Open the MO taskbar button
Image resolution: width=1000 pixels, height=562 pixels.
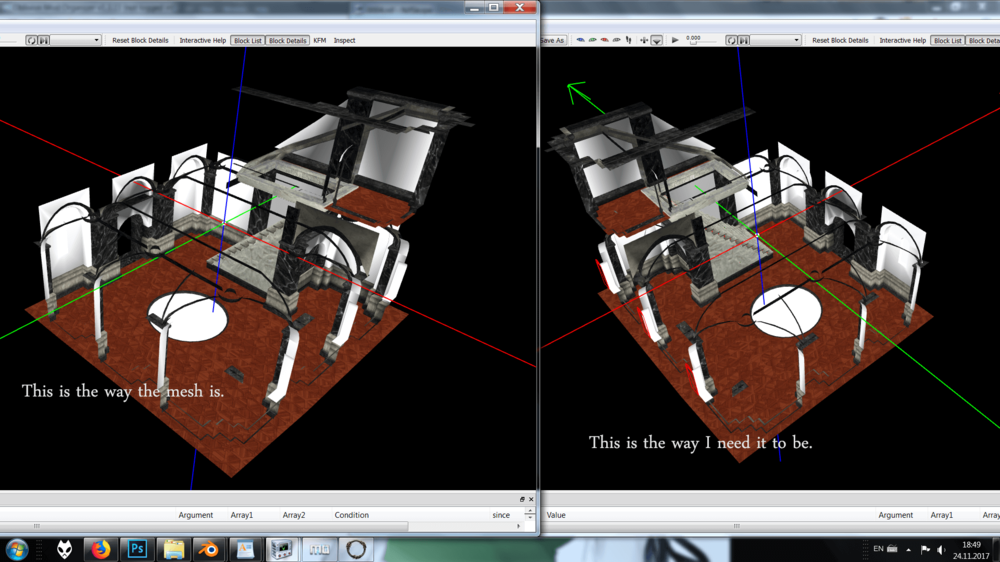pyautogui.click(x=319, y=549)
